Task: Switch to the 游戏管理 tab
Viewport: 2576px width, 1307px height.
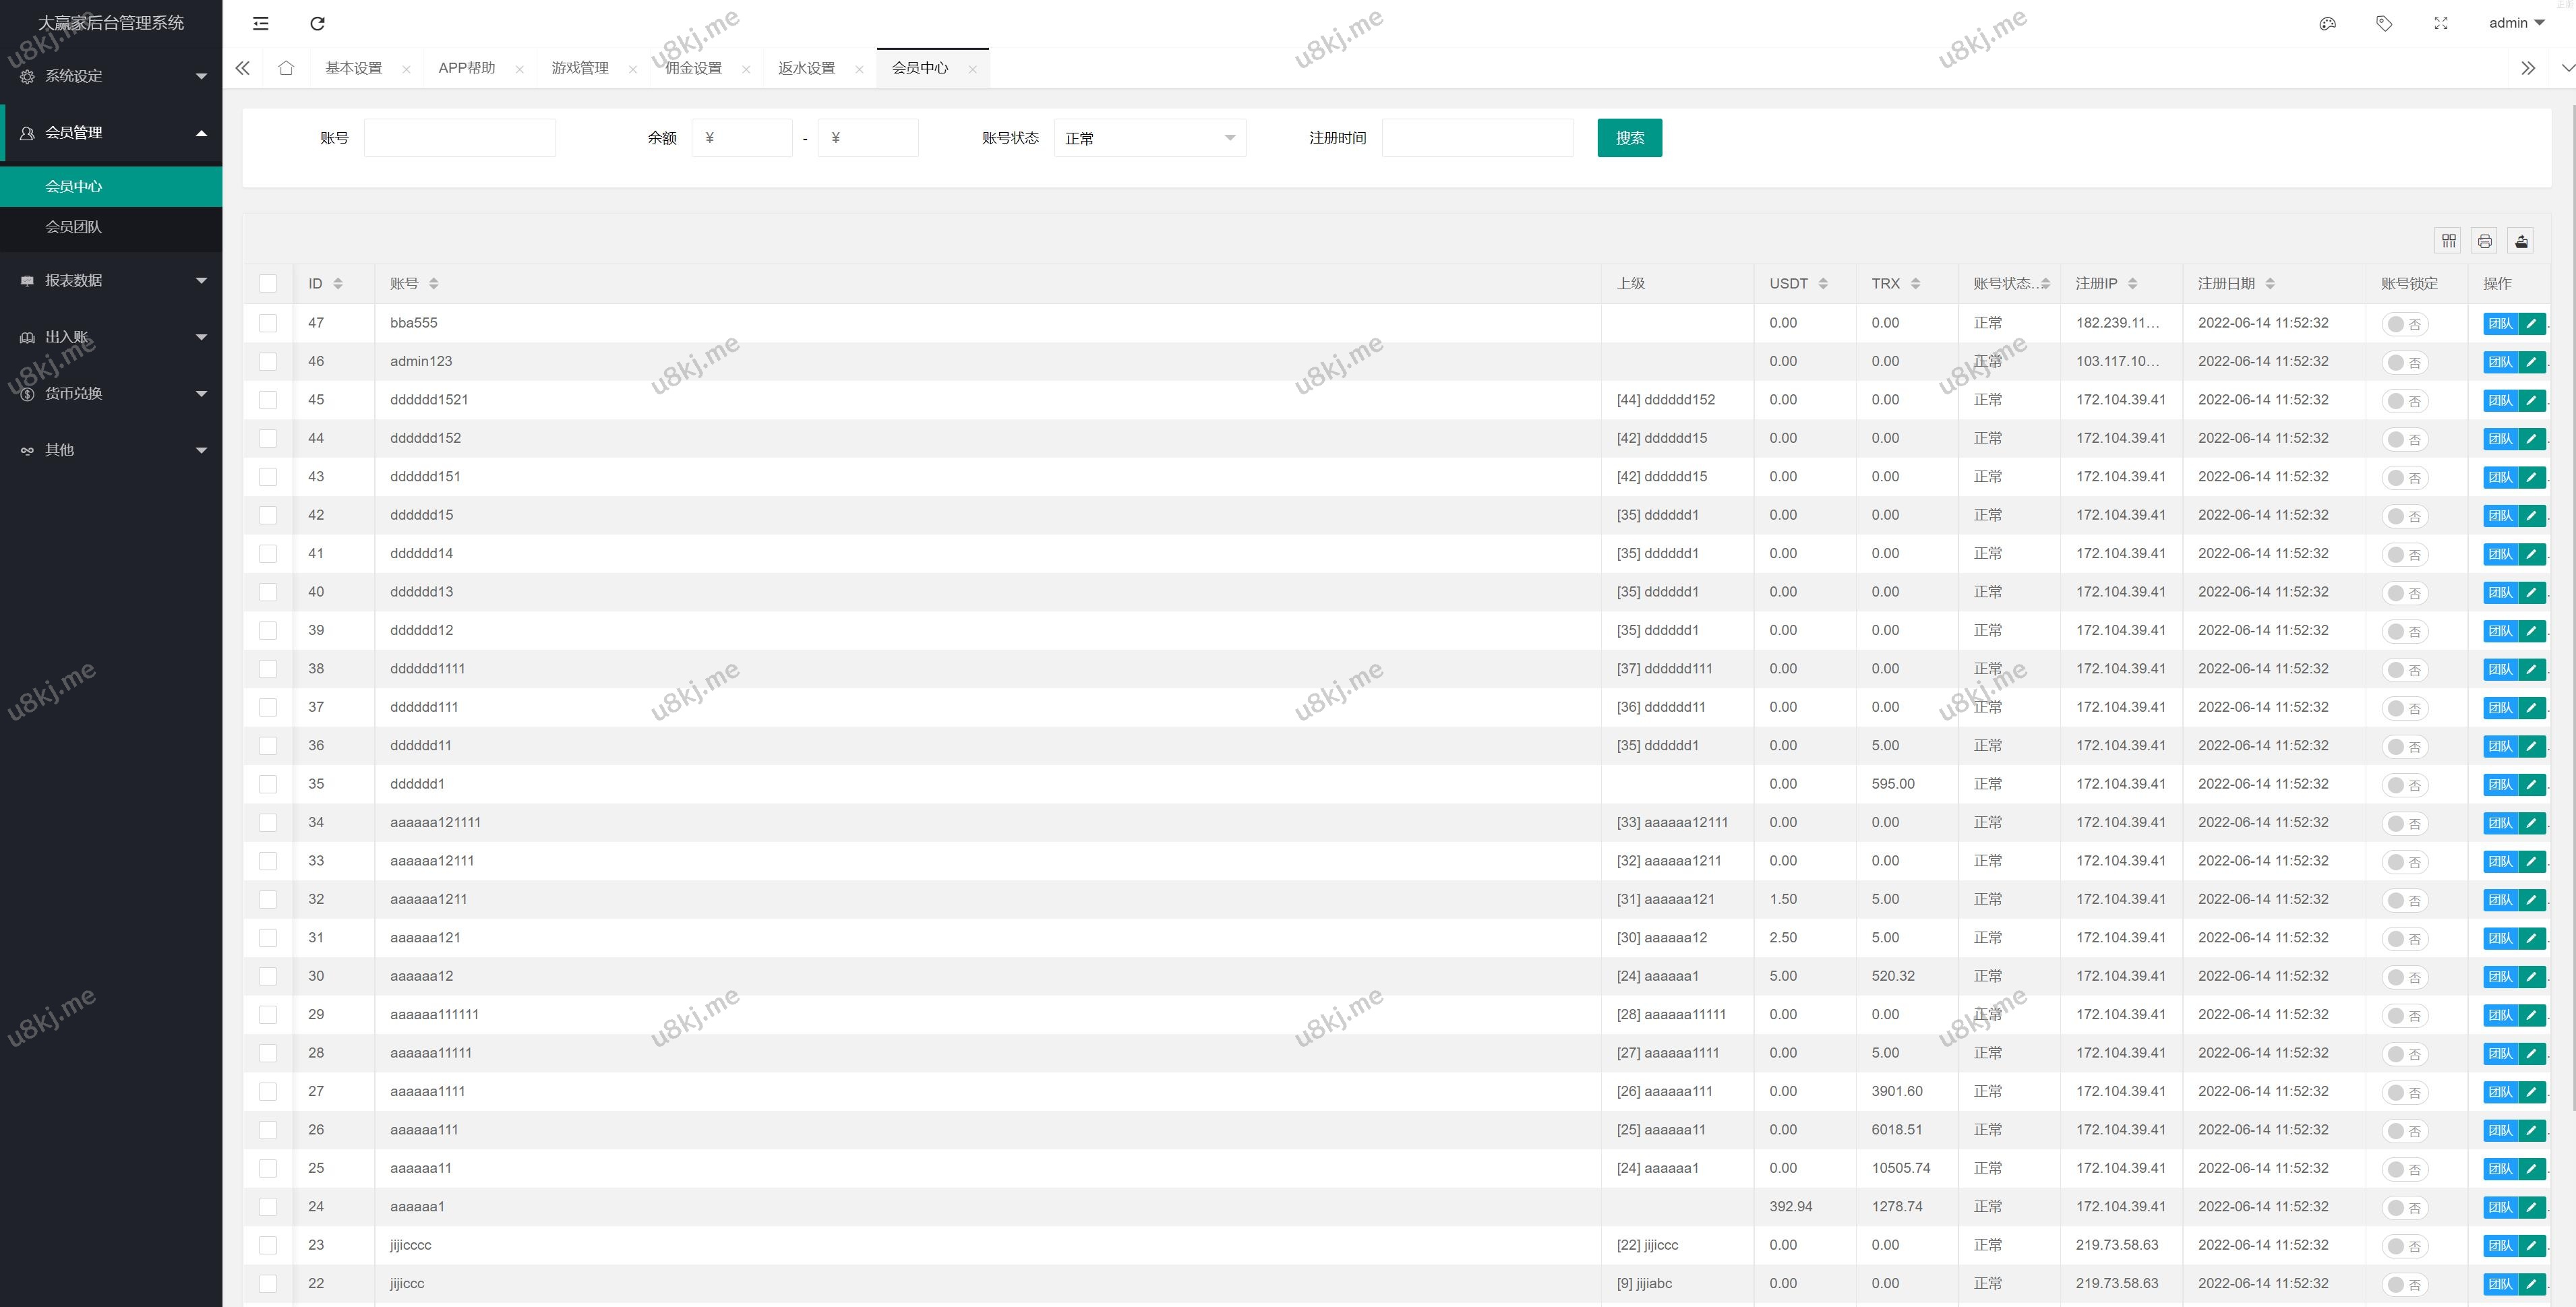Action: pyautogui.click(x=580, y=68)
